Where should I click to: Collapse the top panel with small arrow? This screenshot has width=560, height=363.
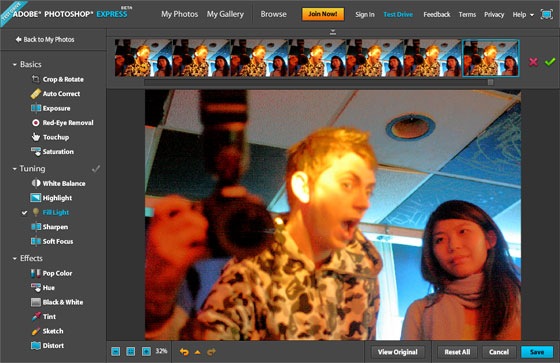click(x=333, y=33)
